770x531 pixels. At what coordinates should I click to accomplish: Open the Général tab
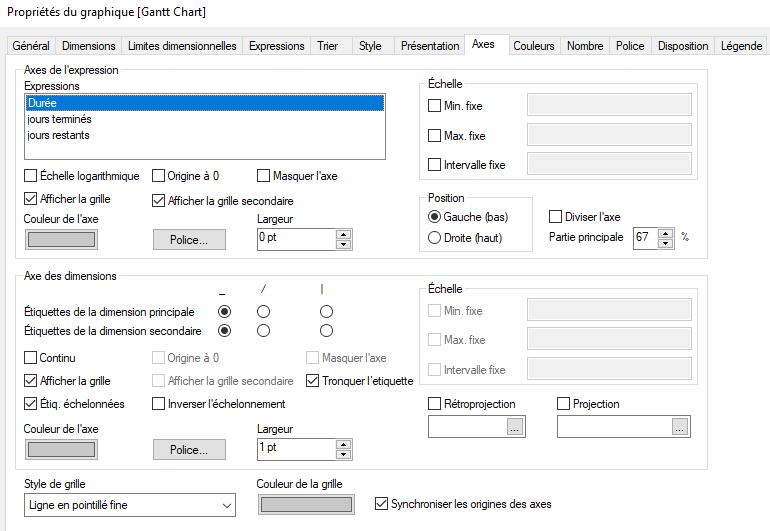pos(31,46)
